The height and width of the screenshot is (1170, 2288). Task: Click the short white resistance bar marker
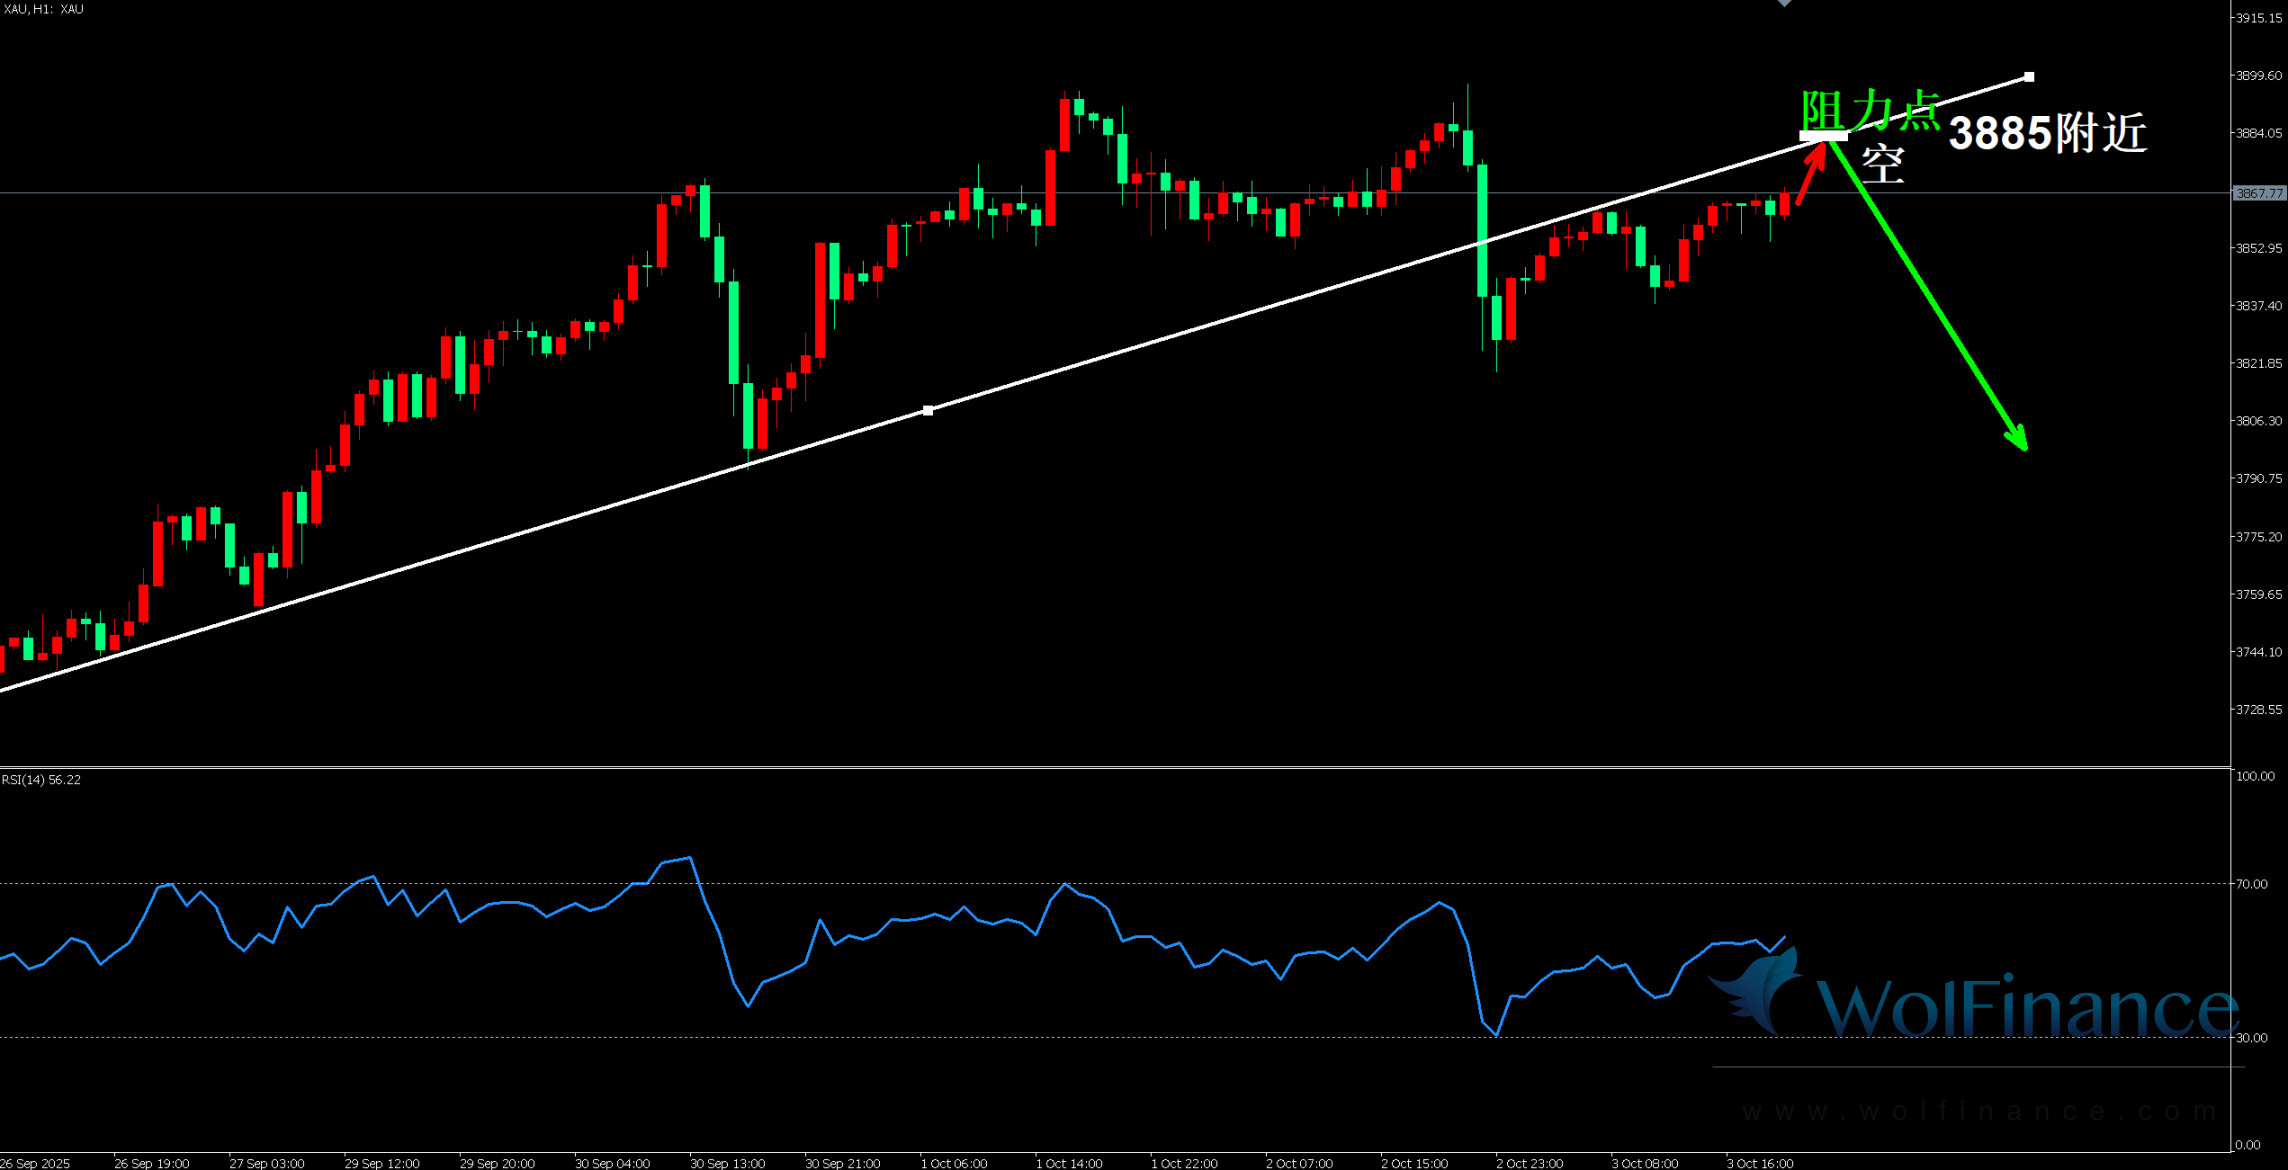(1823, 136)
